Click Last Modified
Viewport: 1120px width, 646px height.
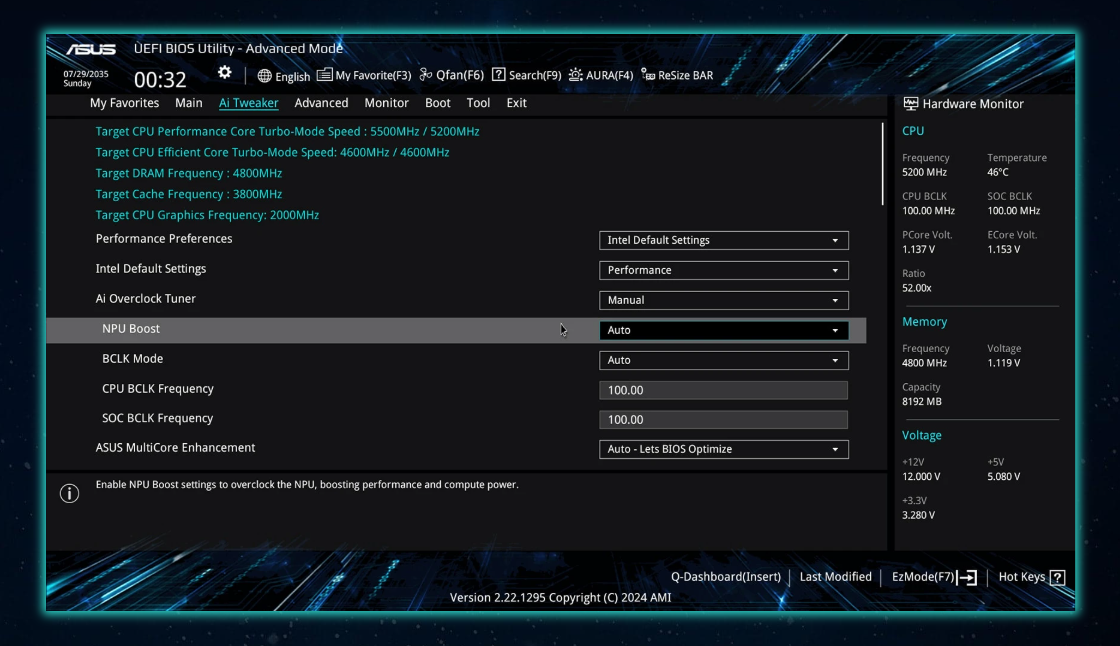pos(836,577)
